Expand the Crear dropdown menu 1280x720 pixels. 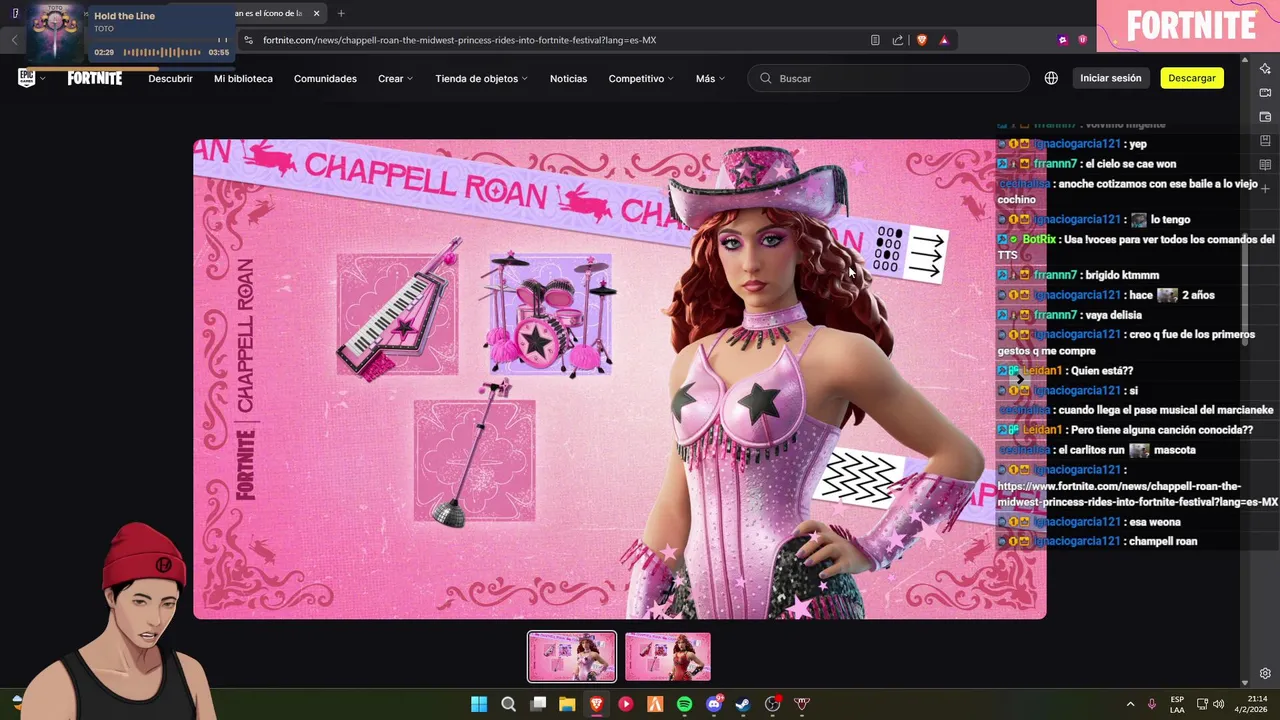click(x=395, y=78)
